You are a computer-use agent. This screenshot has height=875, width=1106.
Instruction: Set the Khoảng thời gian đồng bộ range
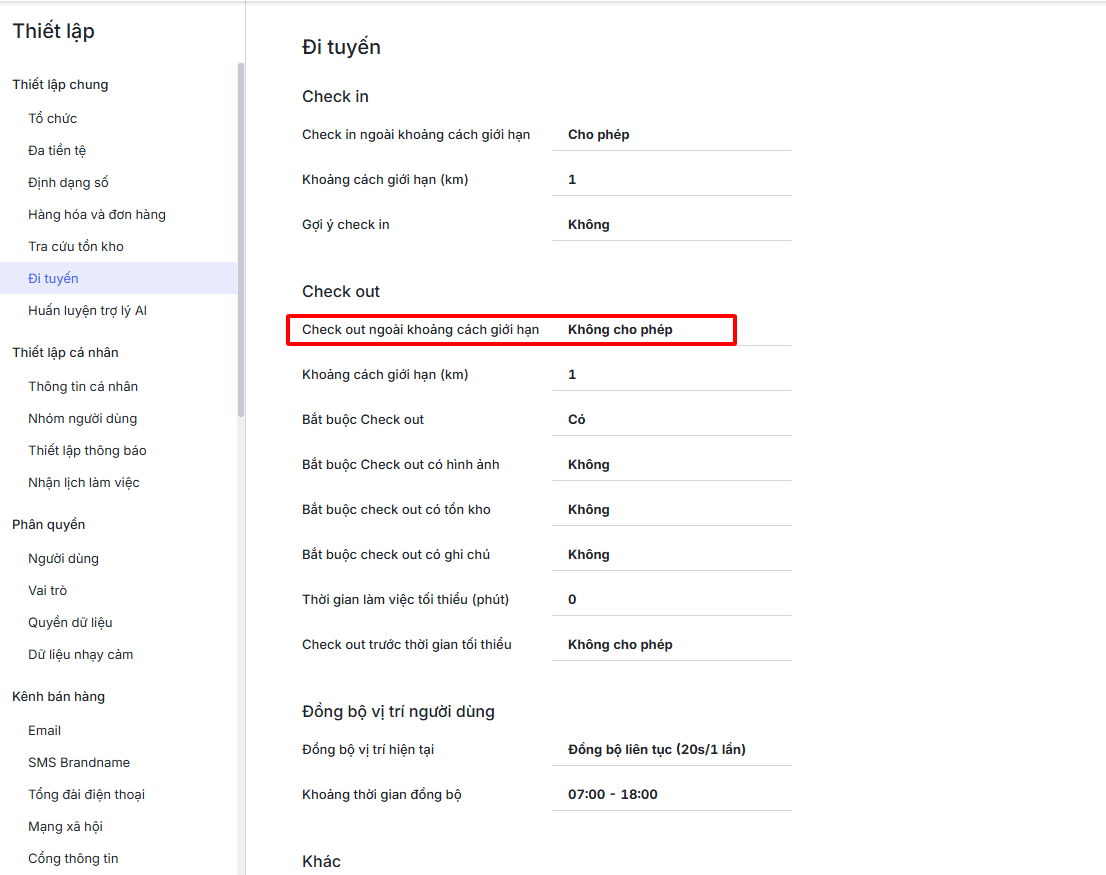(x=671, y=795)
